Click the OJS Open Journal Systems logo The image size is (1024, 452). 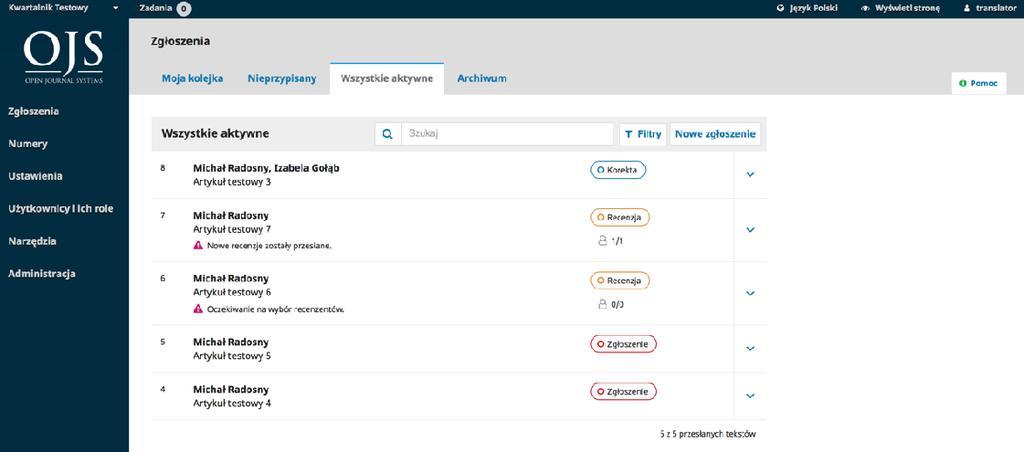pos(63,57)
